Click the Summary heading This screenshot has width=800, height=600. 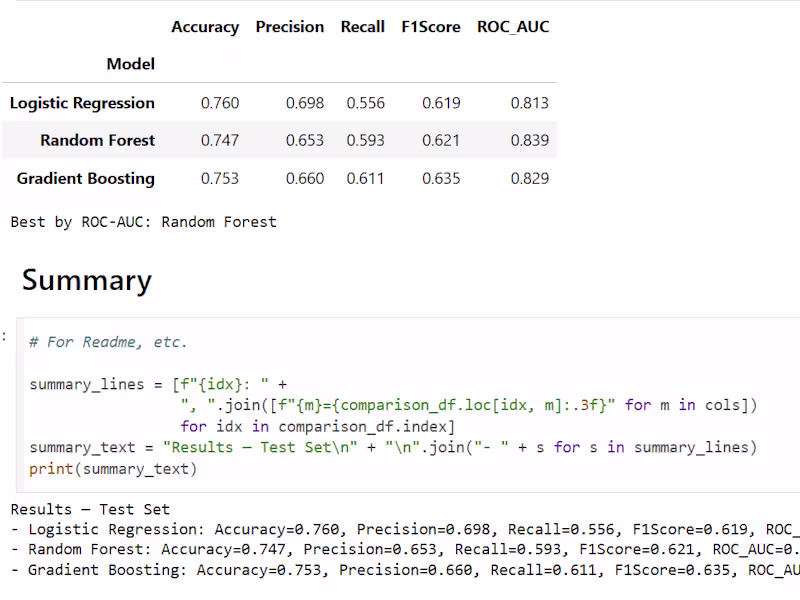(87, 280)
